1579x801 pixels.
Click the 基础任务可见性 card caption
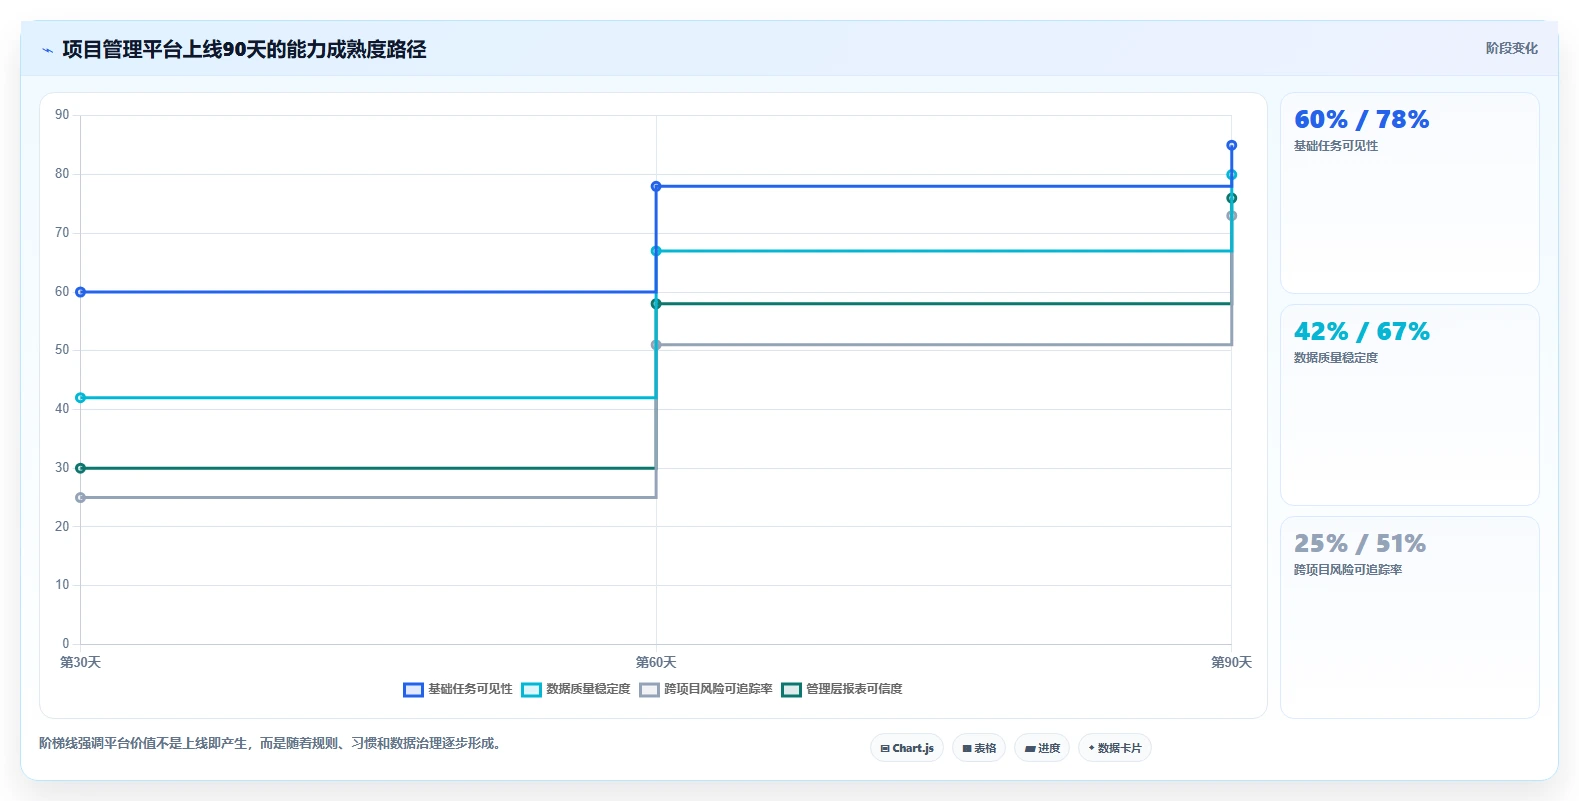coord(1336,146)
